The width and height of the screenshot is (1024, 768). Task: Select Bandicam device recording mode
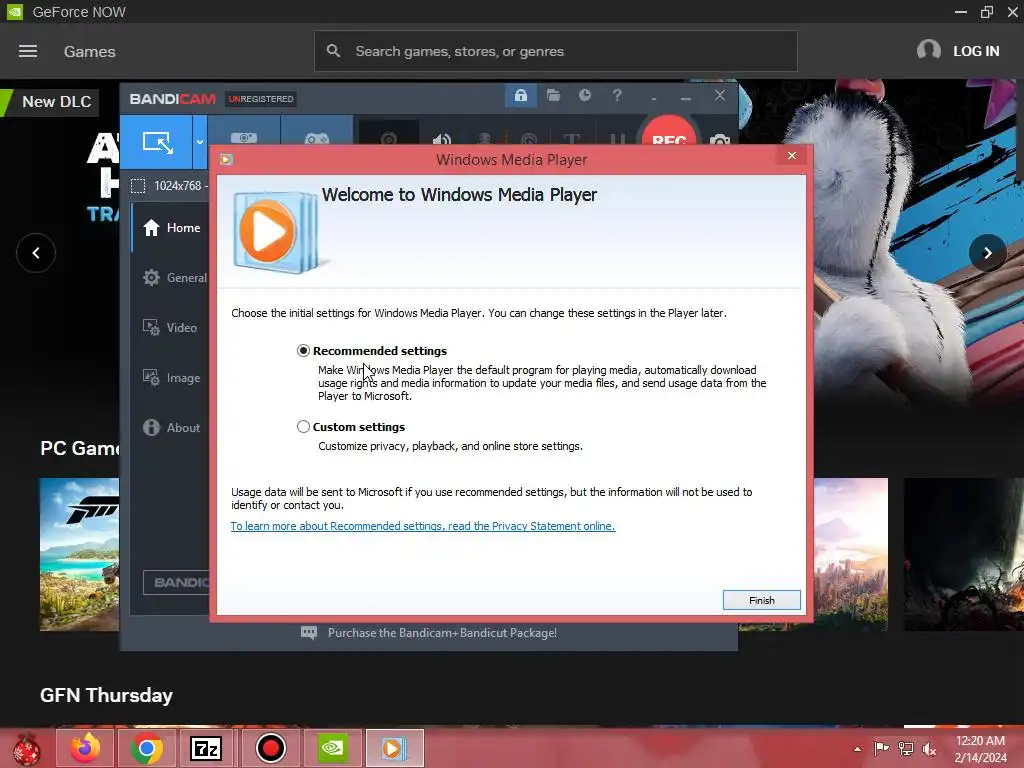pos(244,133)
